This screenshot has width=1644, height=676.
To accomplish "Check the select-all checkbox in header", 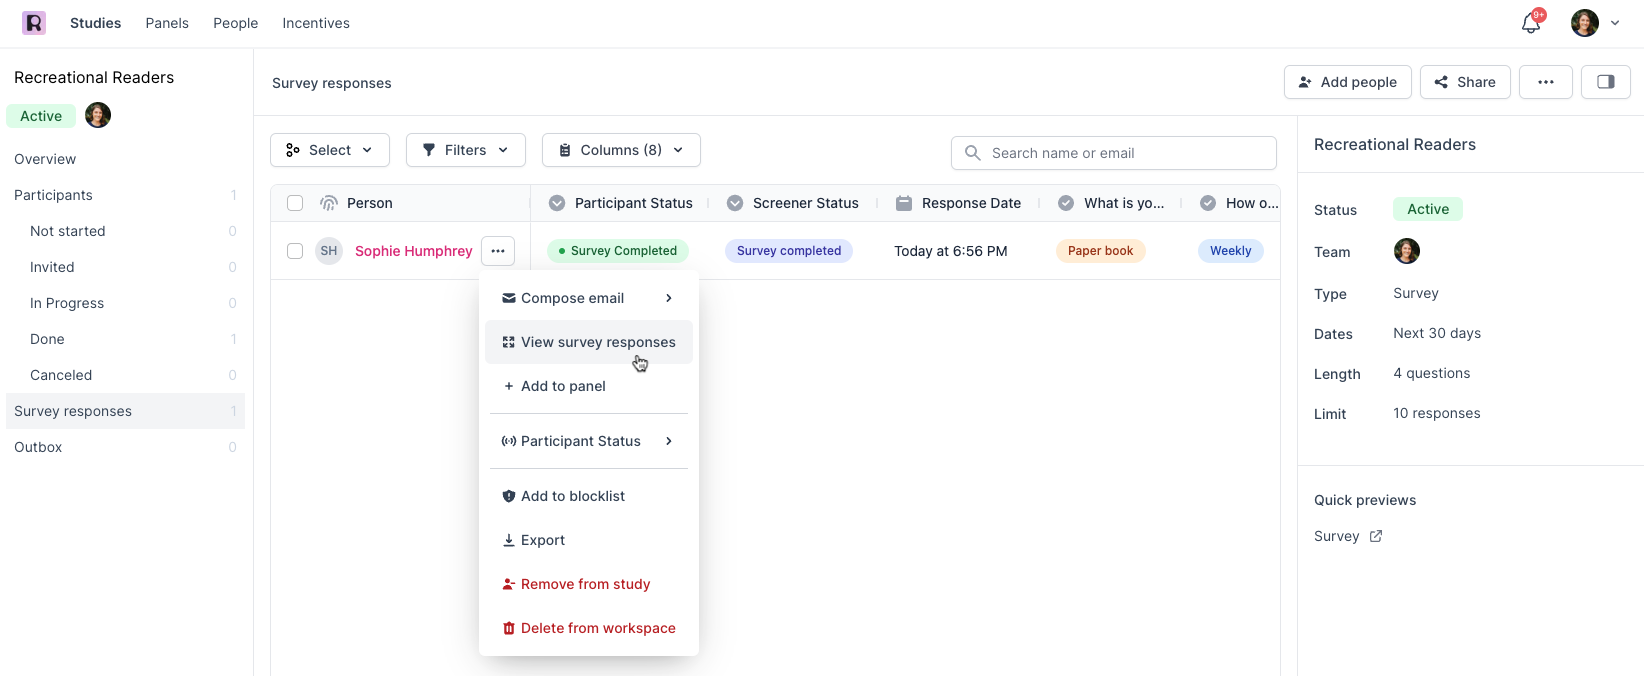I will click(295, 203).
